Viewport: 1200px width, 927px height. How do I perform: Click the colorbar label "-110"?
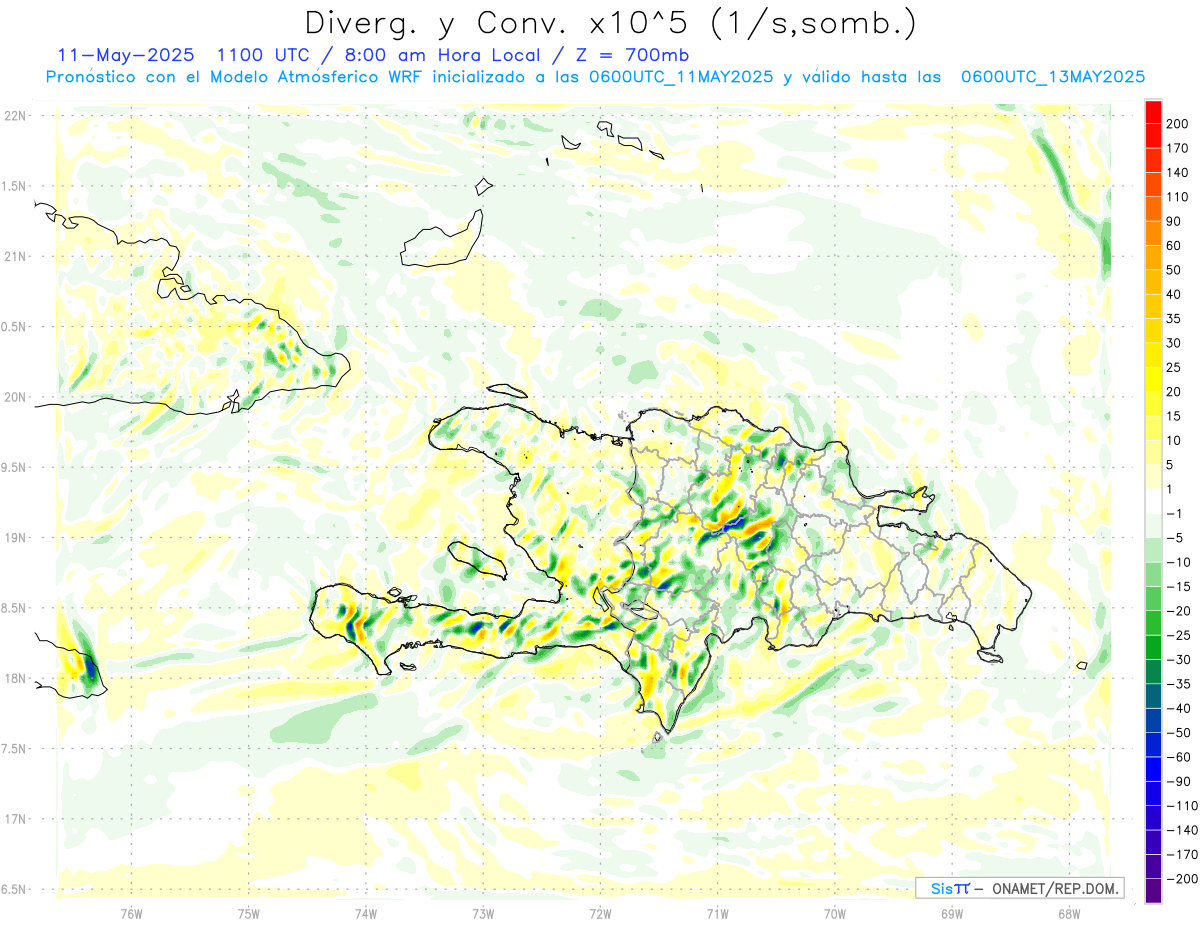pyautogui.click(x=1183, y=806)
